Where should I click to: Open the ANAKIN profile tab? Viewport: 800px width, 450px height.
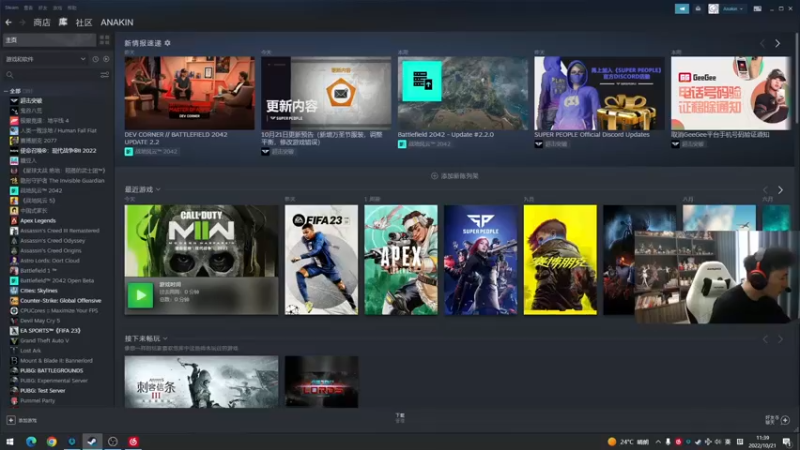coord(117,22)
